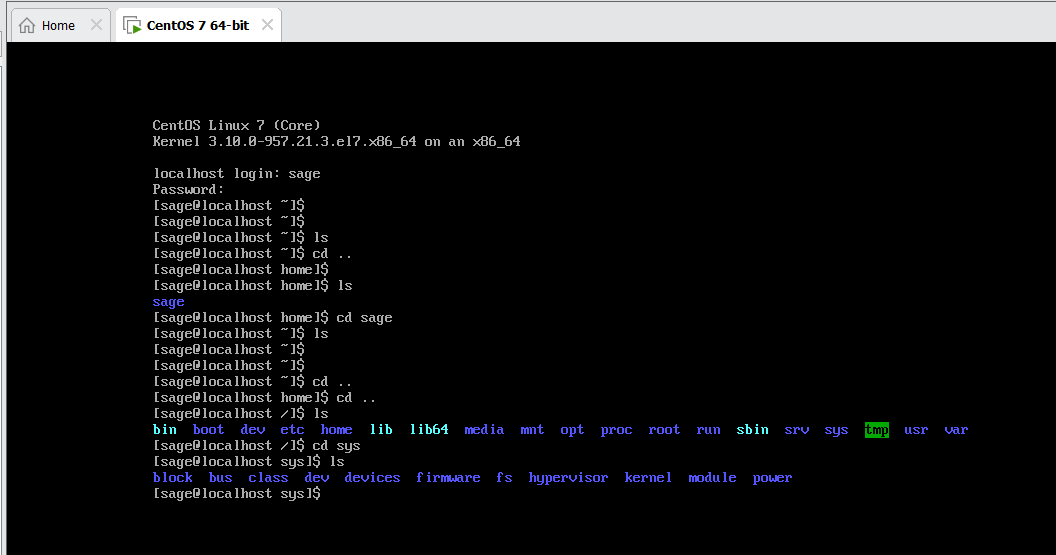This screenshot has height=555, width=1056.
Task: Click the 'root' directory name
Action: [664, 430]
